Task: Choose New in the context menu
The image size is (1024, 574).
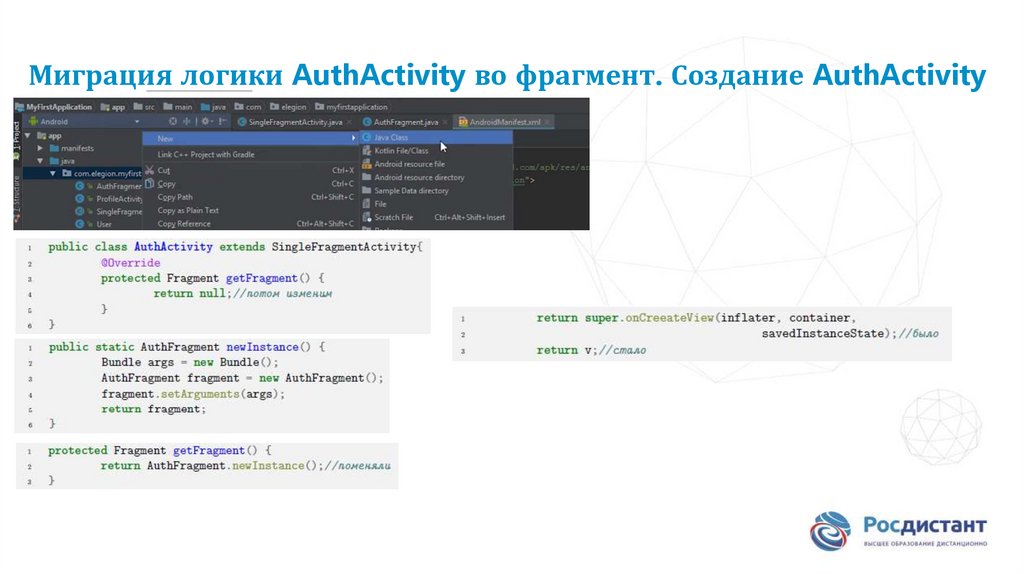Action: coord(251,138)
